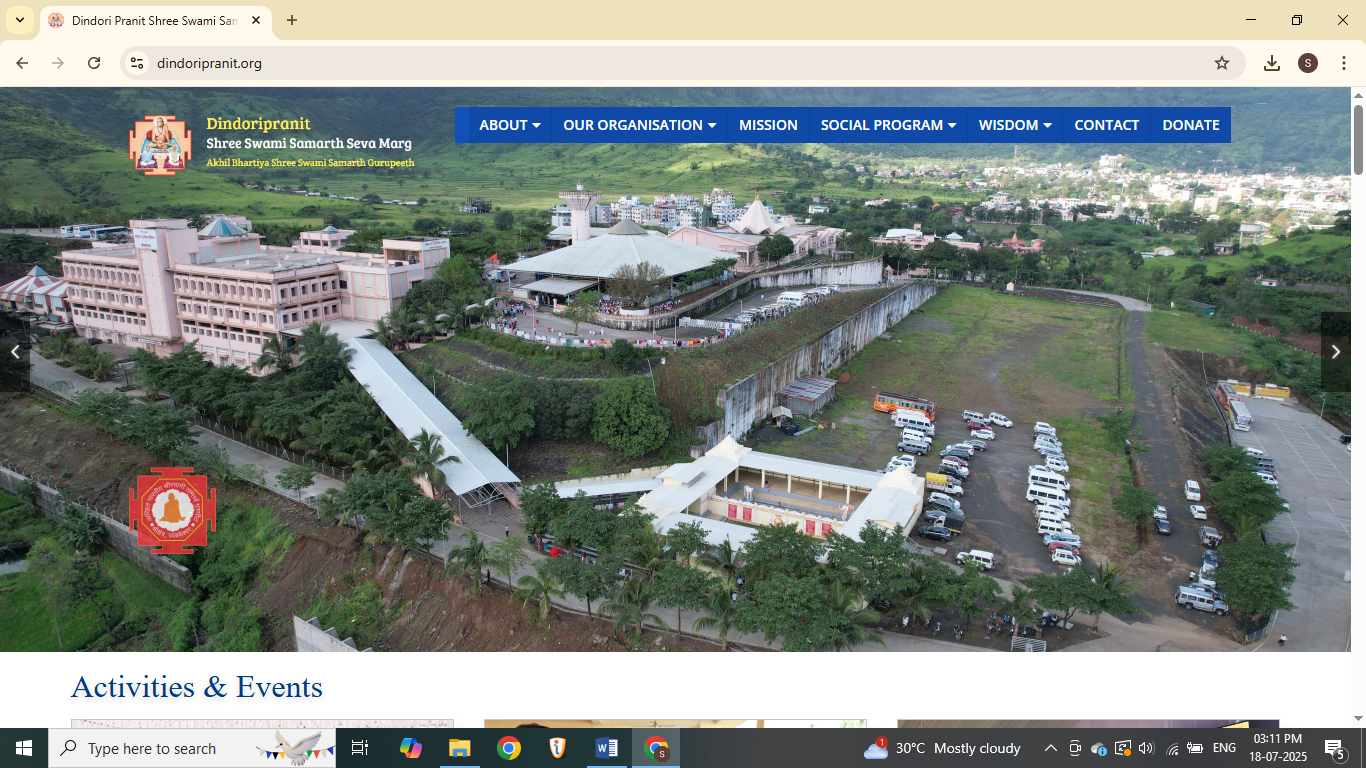Viewport: 1366px width, 768px height.
Task: Click the Dindoripranit site logo
Action: tap(160, 145)
